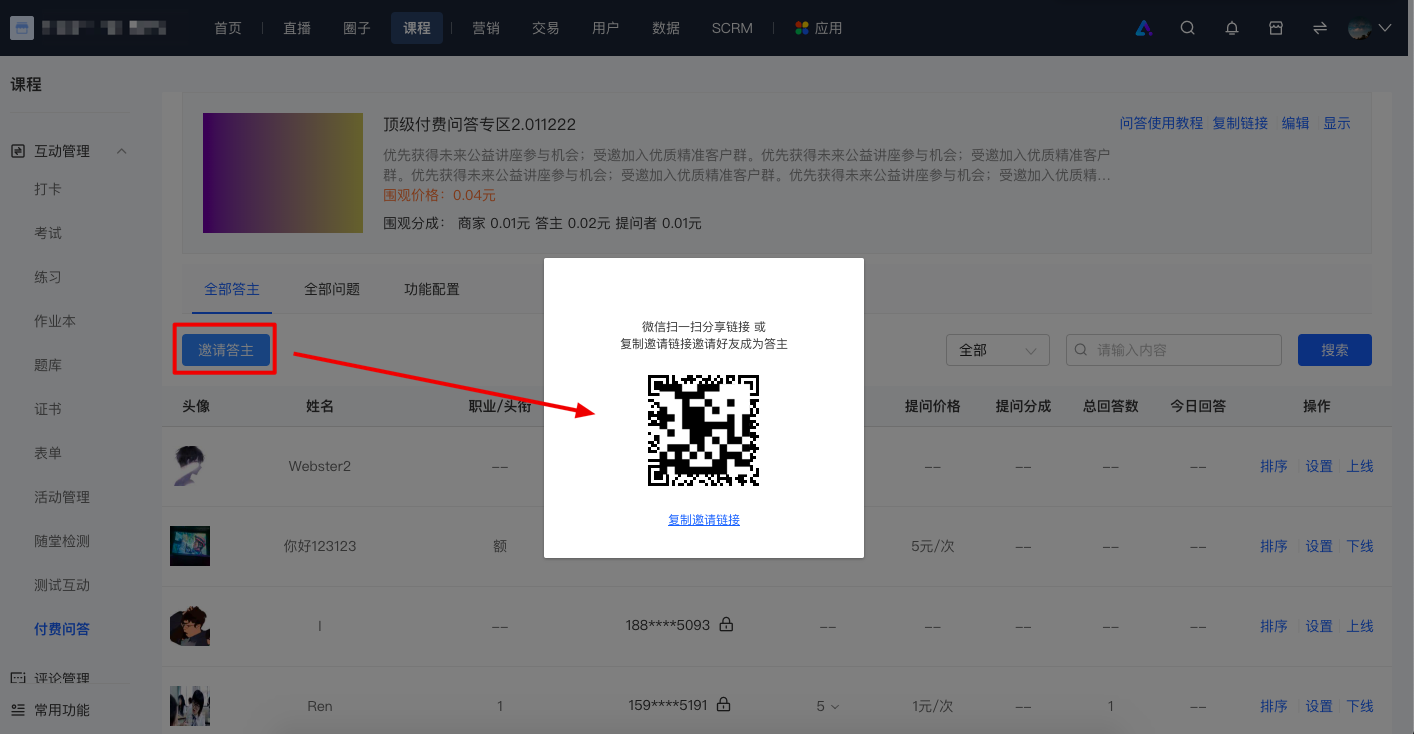Image resolution: width=1414 pixels, height=734 pixels.
Task: Collapse the 互动管理 sidebar section
Action: [122, 151]
